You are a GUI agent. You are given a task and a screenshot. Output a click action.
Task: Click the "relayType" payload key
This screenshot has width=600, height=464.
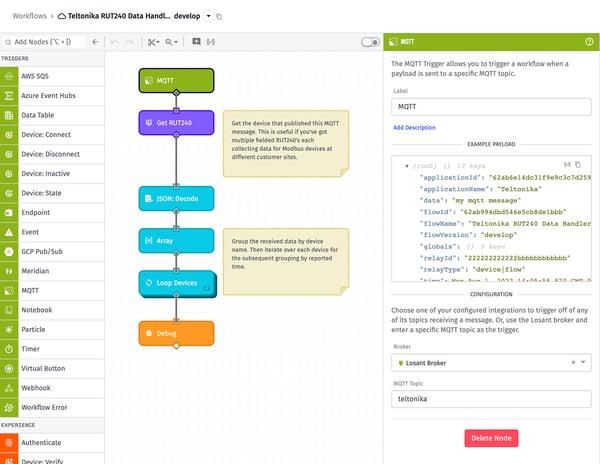443,270
